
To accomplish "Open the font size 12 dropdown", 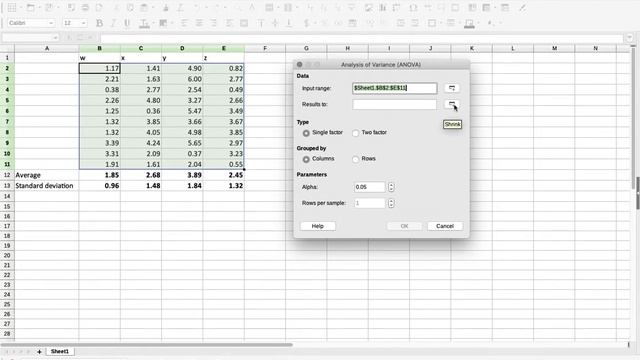I will point(83,23).
